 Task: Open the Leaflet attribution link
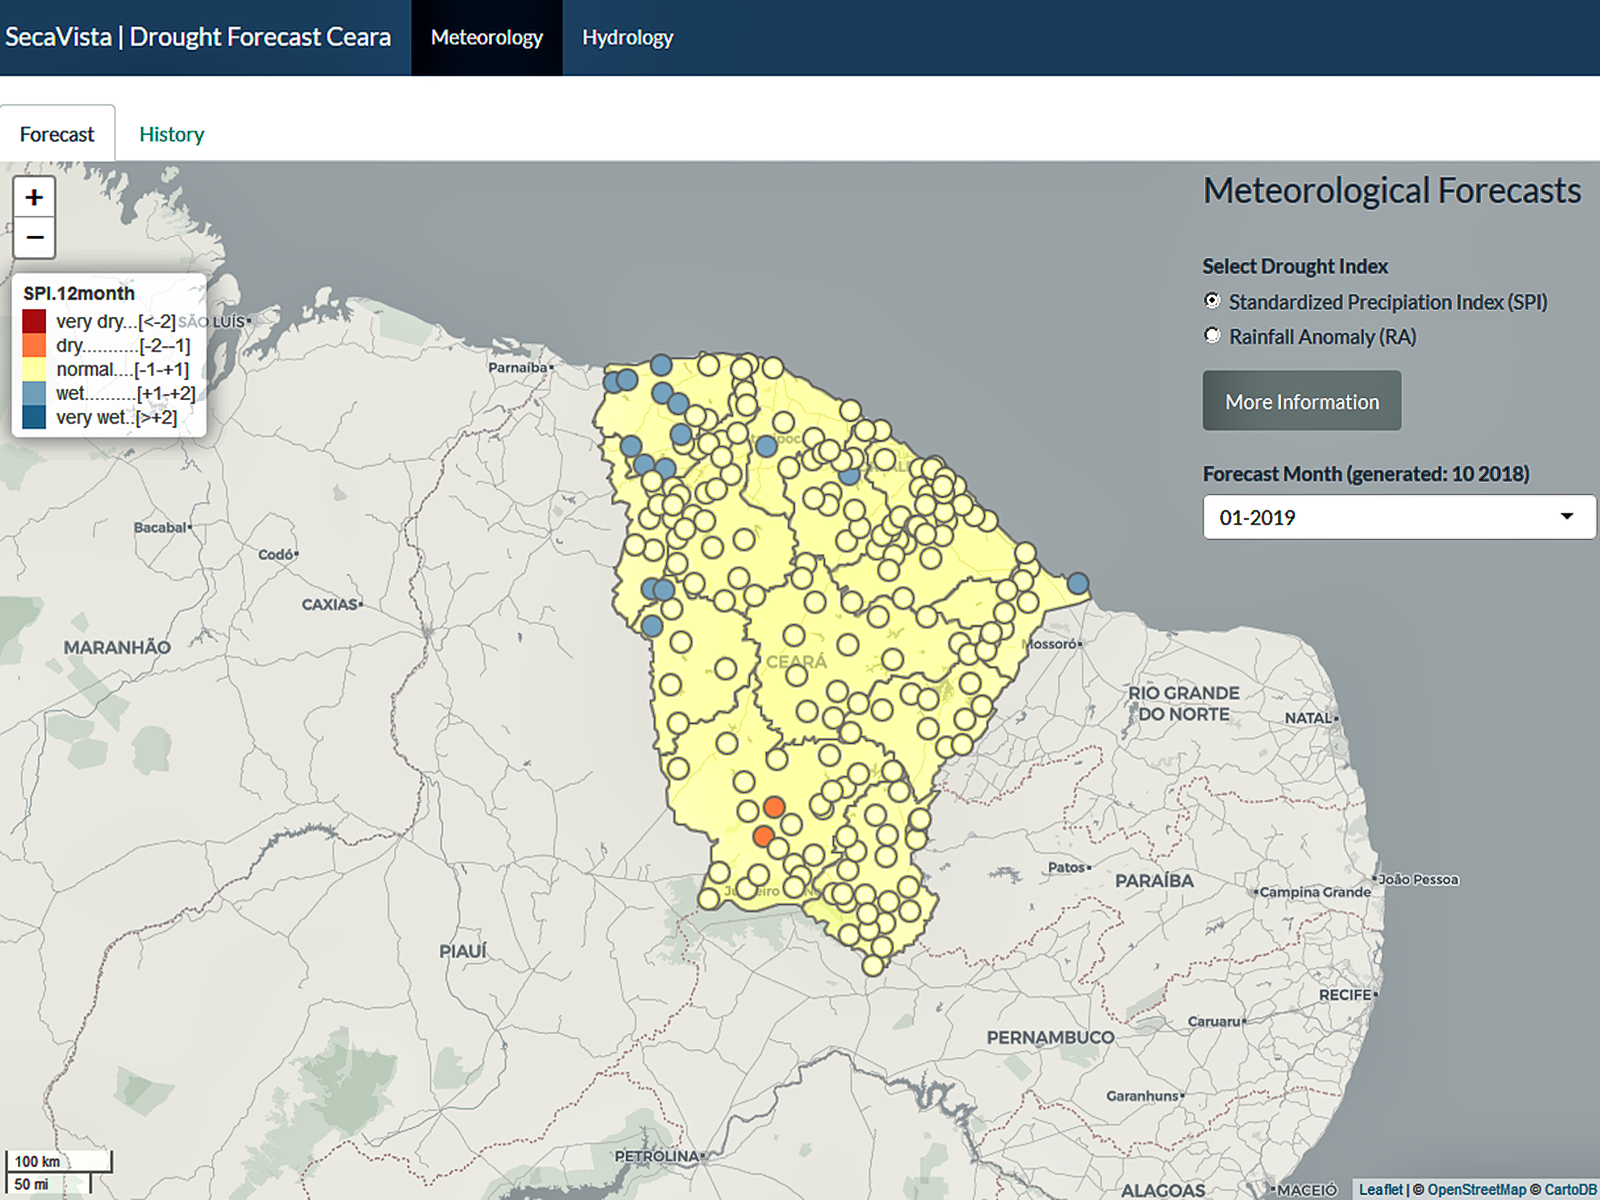1380,1189
